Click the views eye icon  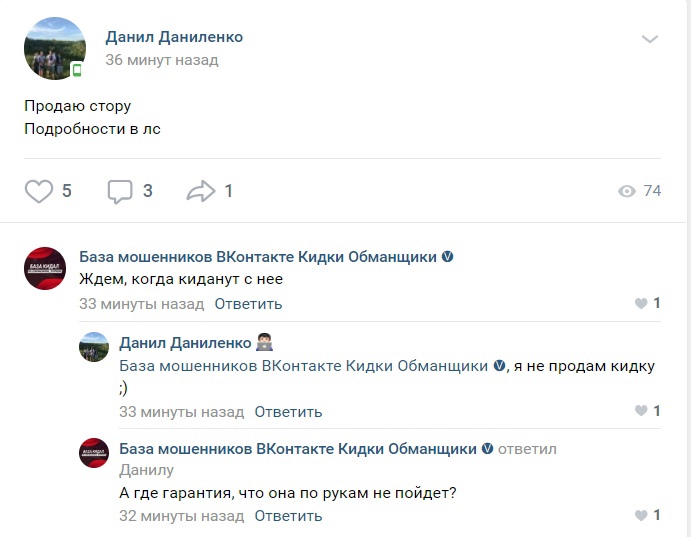(x=627, y=191)
